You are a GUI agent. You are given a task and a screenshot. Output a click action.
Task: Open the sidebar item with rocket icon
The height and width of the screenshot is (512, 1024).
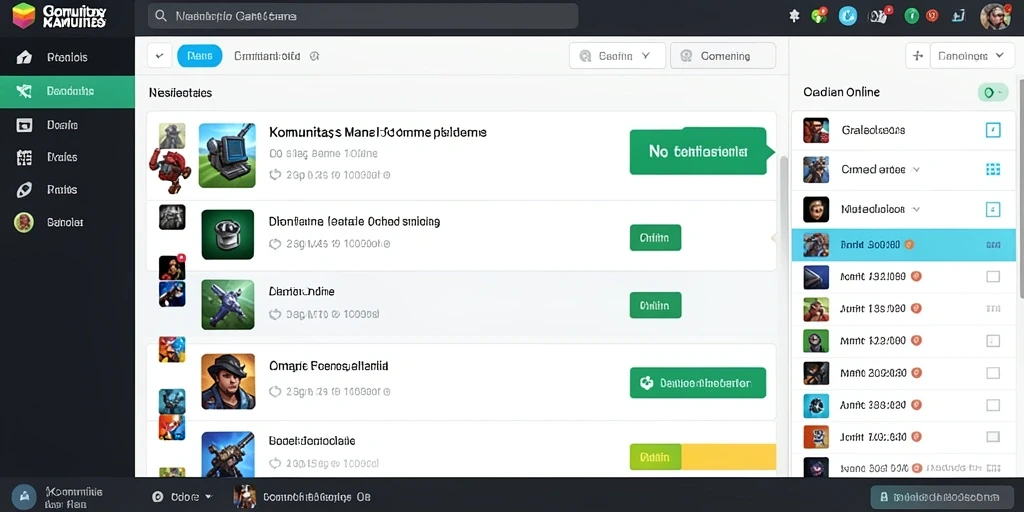point(67,190)
